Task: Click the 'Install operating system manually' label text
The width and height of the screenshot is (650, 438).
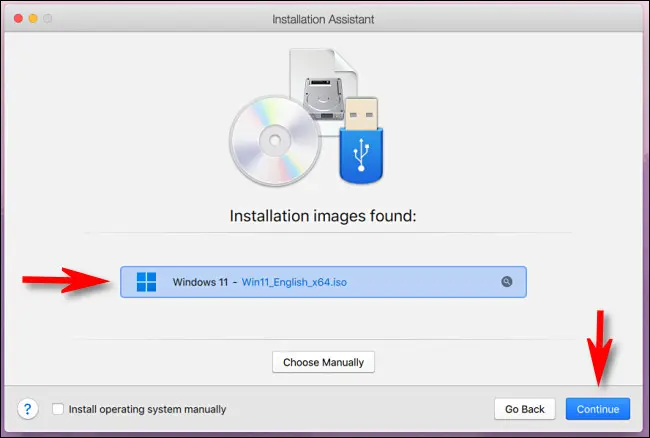Action: [x=147, y=409]
